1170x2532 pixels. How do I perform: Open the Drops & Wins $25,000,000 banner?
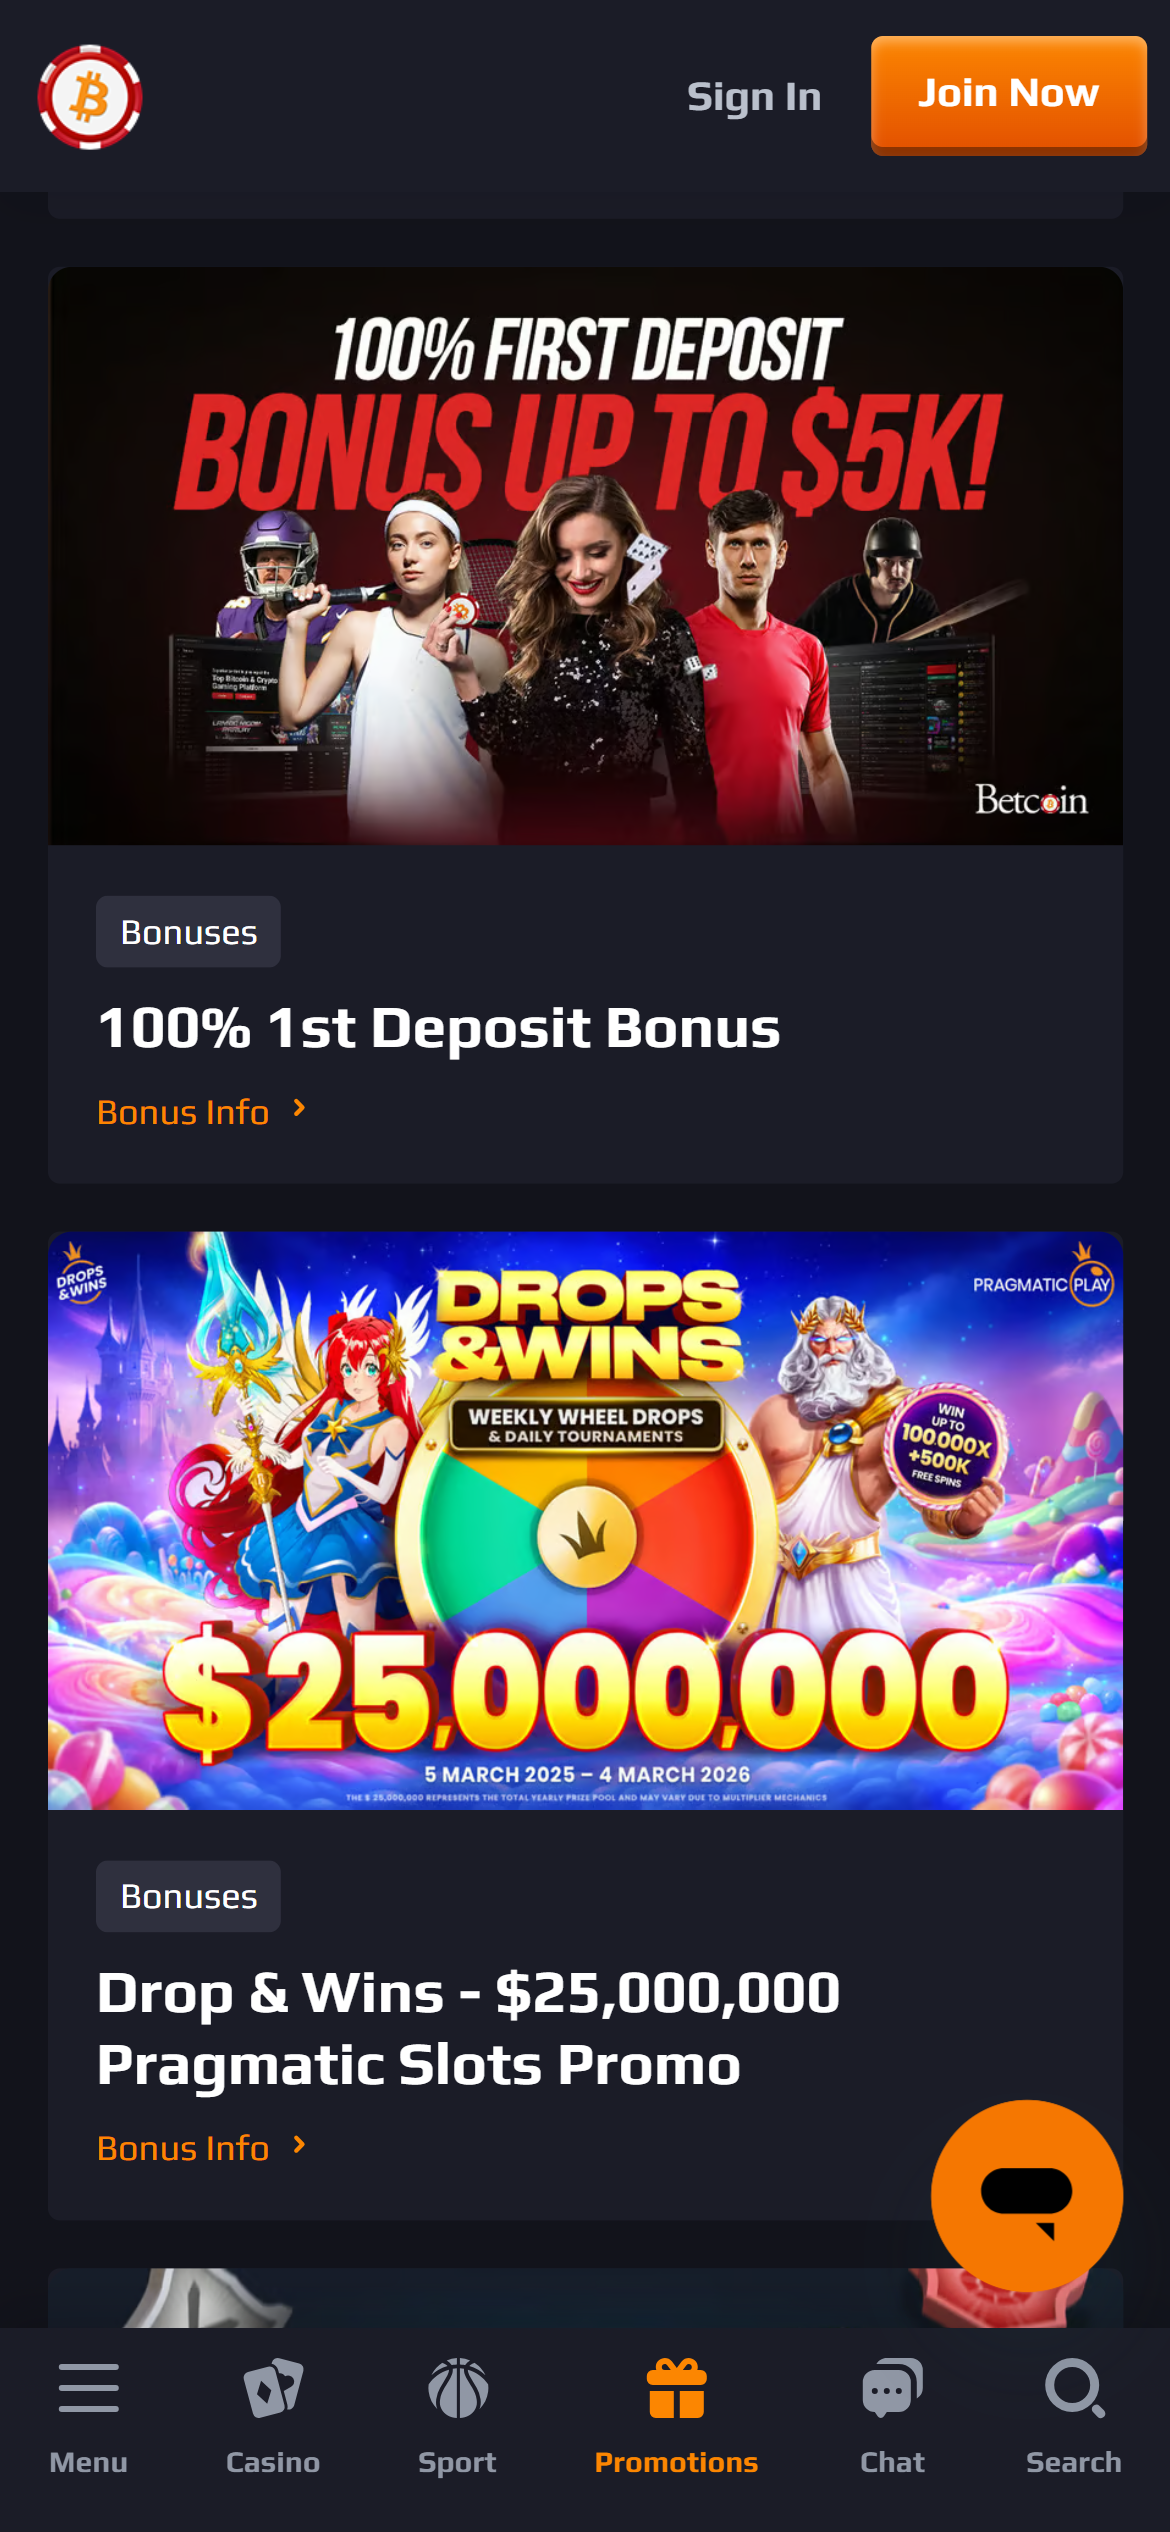click(x=585, y=1520)
